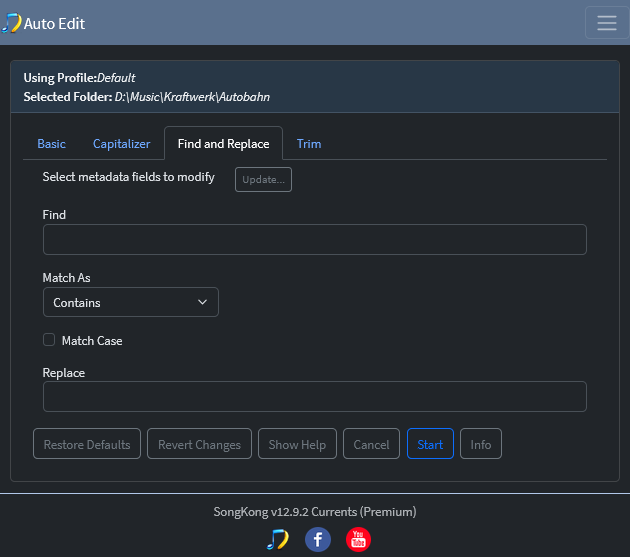Screen dimensions: 630x557
Task: Open the YouTube channel icon
Action: point(358,539)
